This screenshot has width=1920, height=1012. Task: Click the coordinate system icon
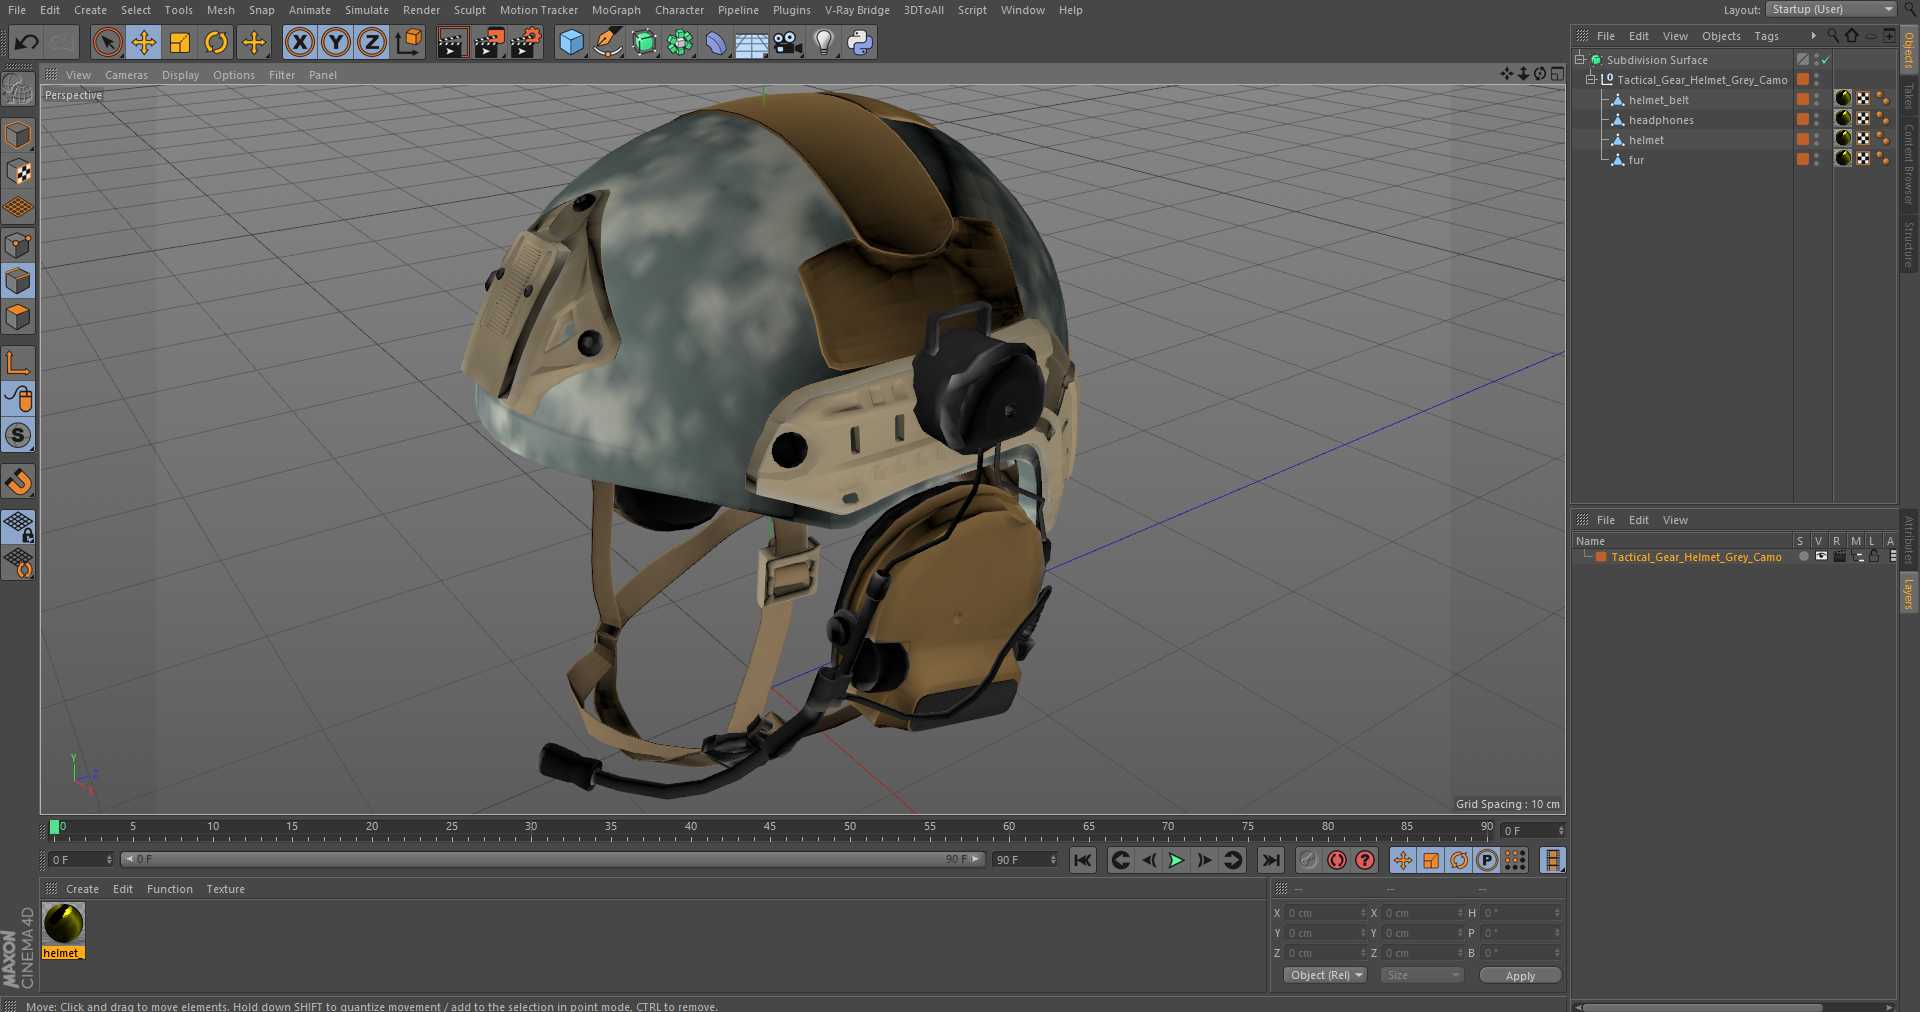coord(409,42)
